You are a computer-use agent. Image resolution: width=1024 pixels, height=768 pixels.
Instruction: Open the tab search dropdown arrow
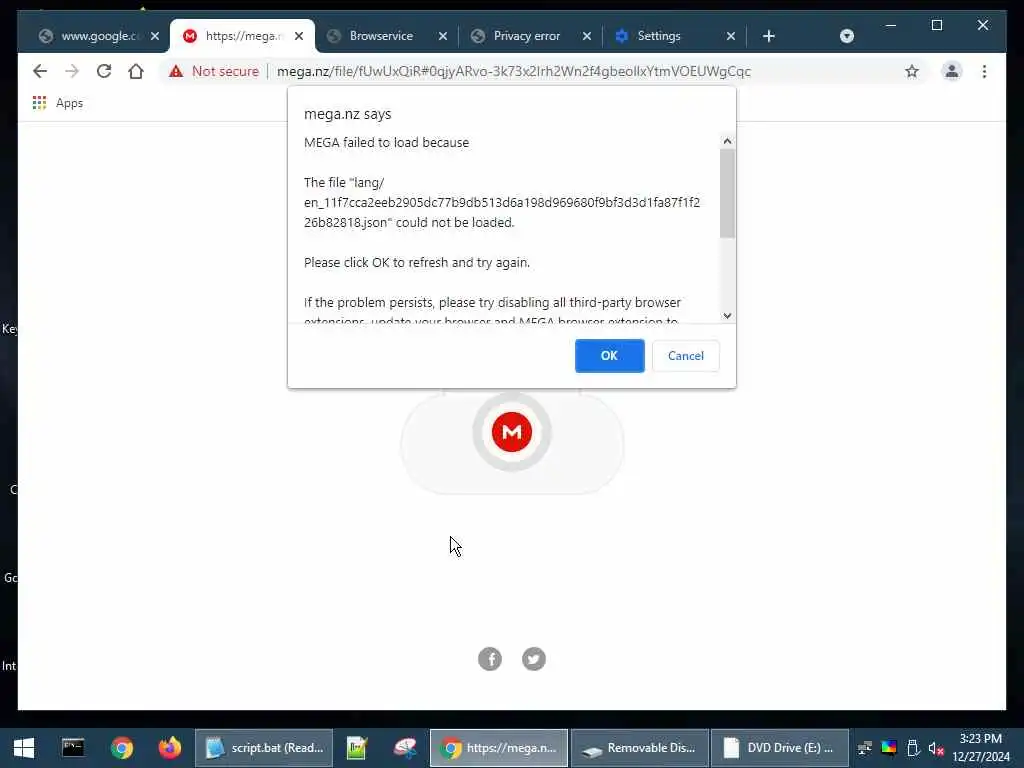846,36
